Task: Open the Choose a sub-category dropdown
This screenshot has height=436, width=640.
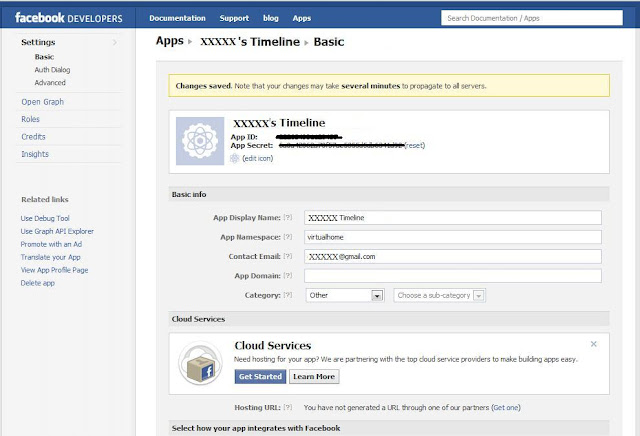Action: pos(439,295)
